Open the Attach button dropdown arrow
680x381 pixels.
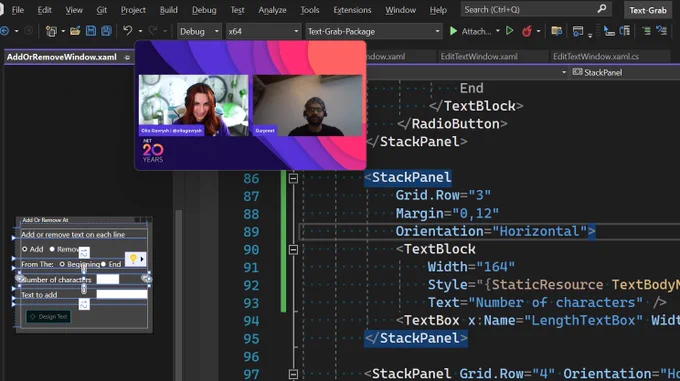[498, 31]
